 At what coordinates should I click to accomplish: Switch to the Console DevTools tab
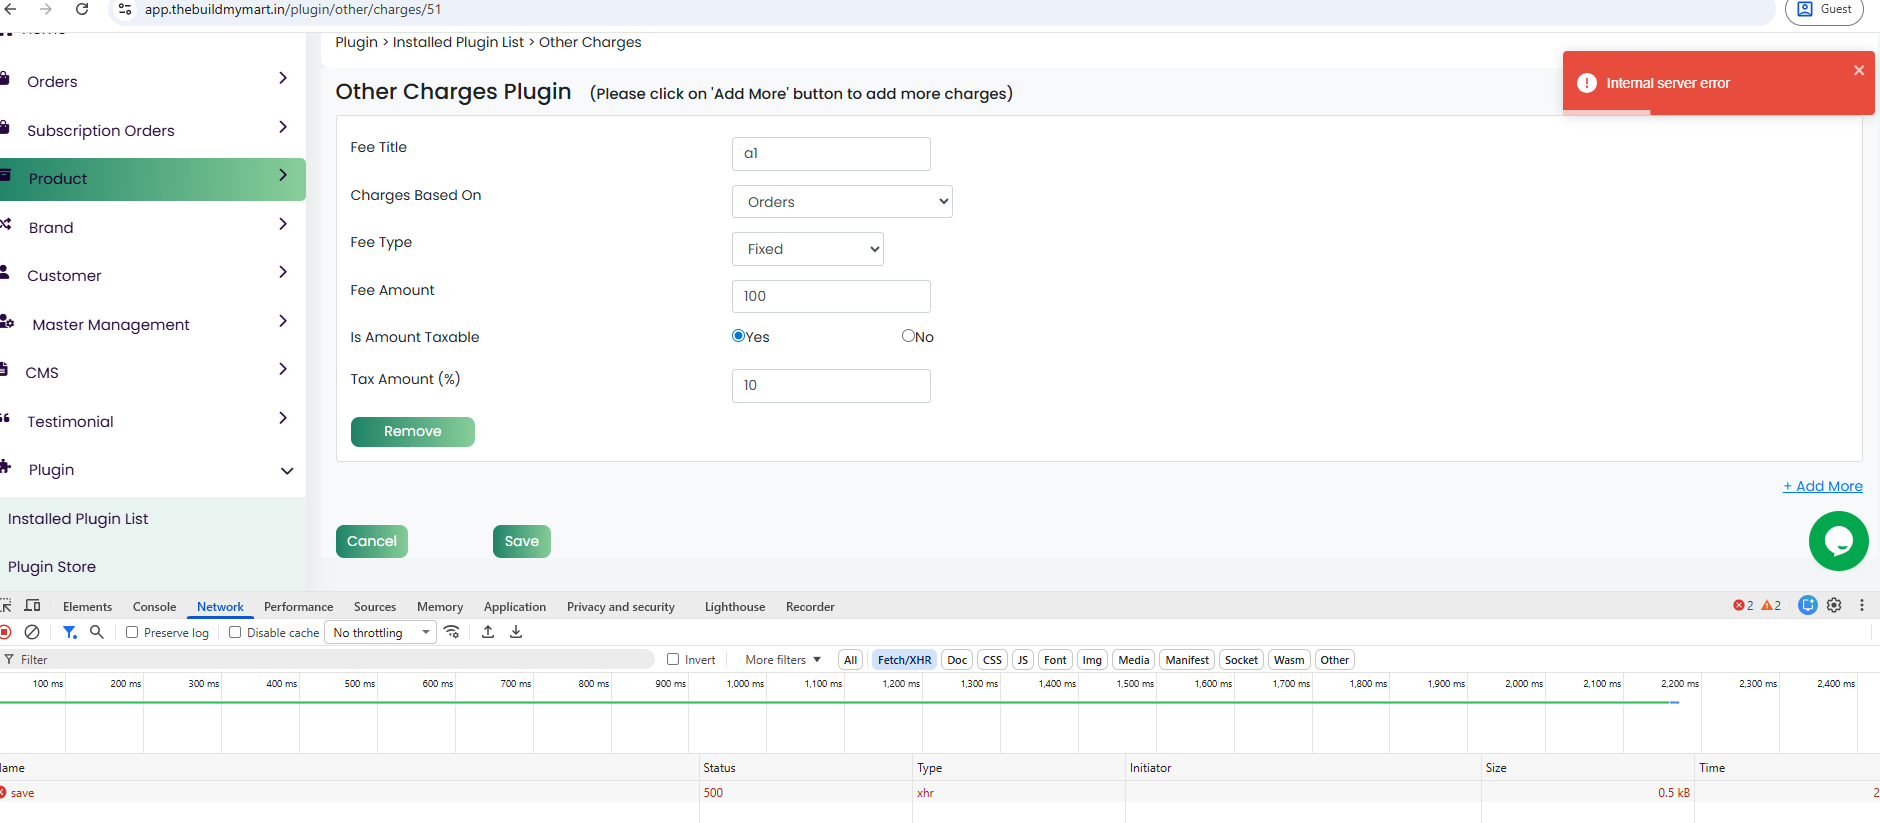(154, 607)
